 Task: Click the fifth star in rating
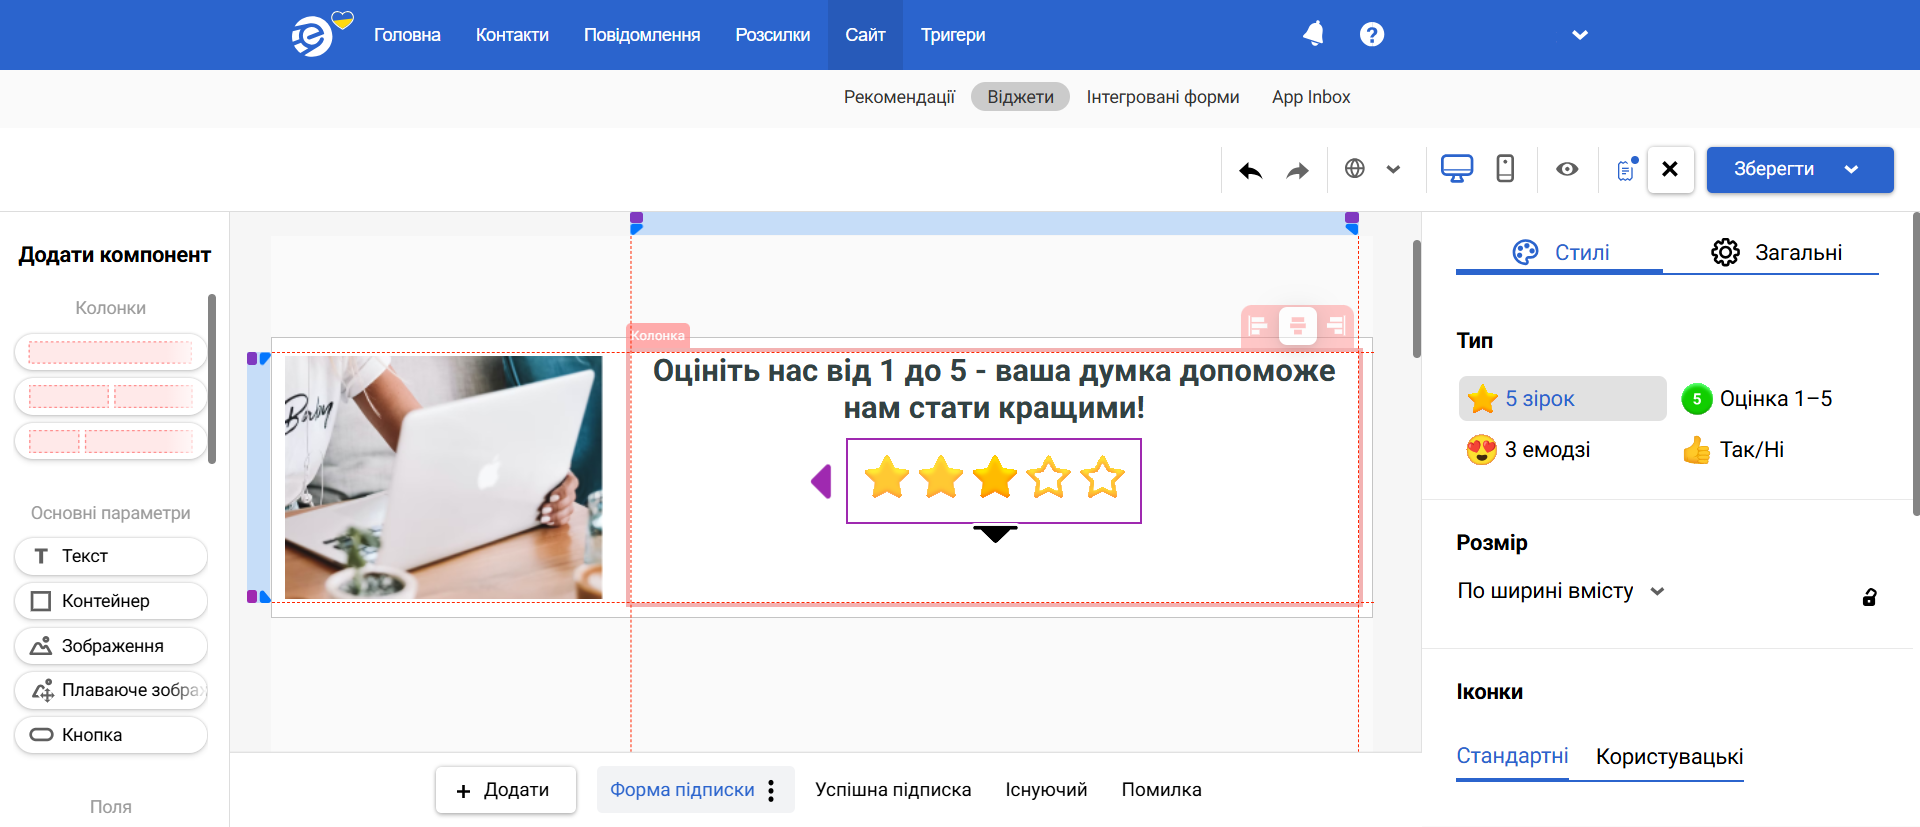(x=1103, y=478)
